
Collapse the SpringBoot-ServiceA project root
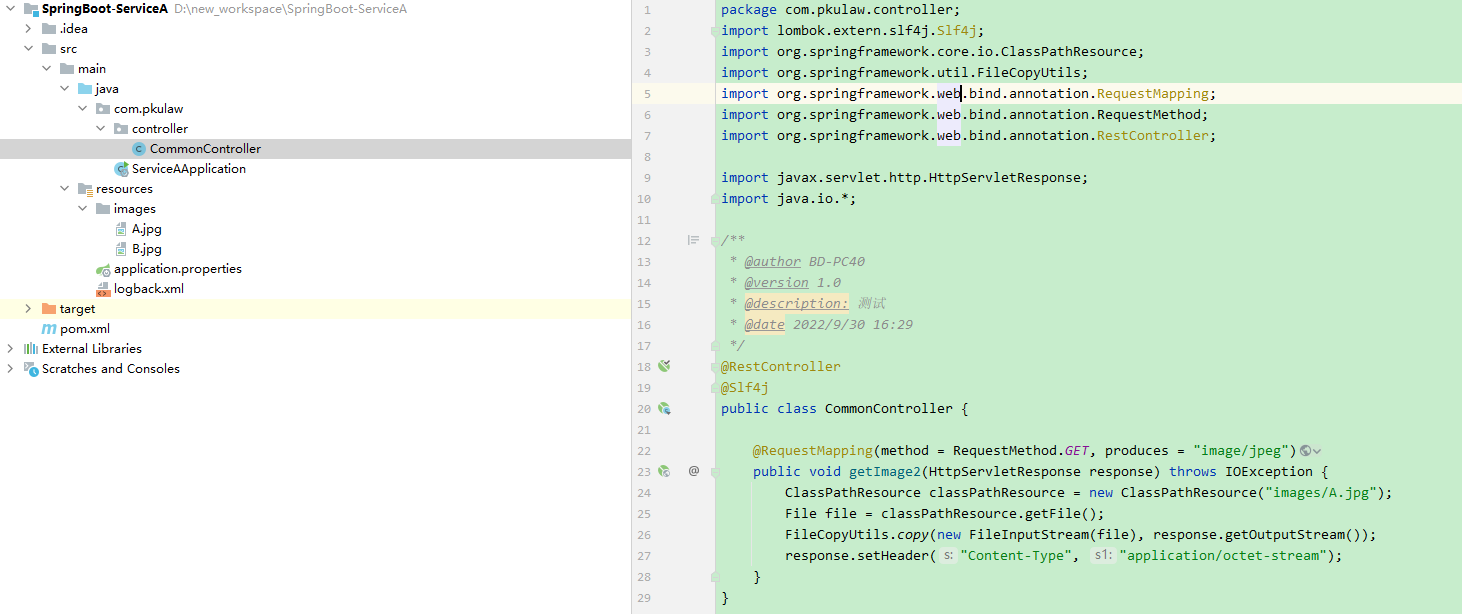[x=11, y=9]
